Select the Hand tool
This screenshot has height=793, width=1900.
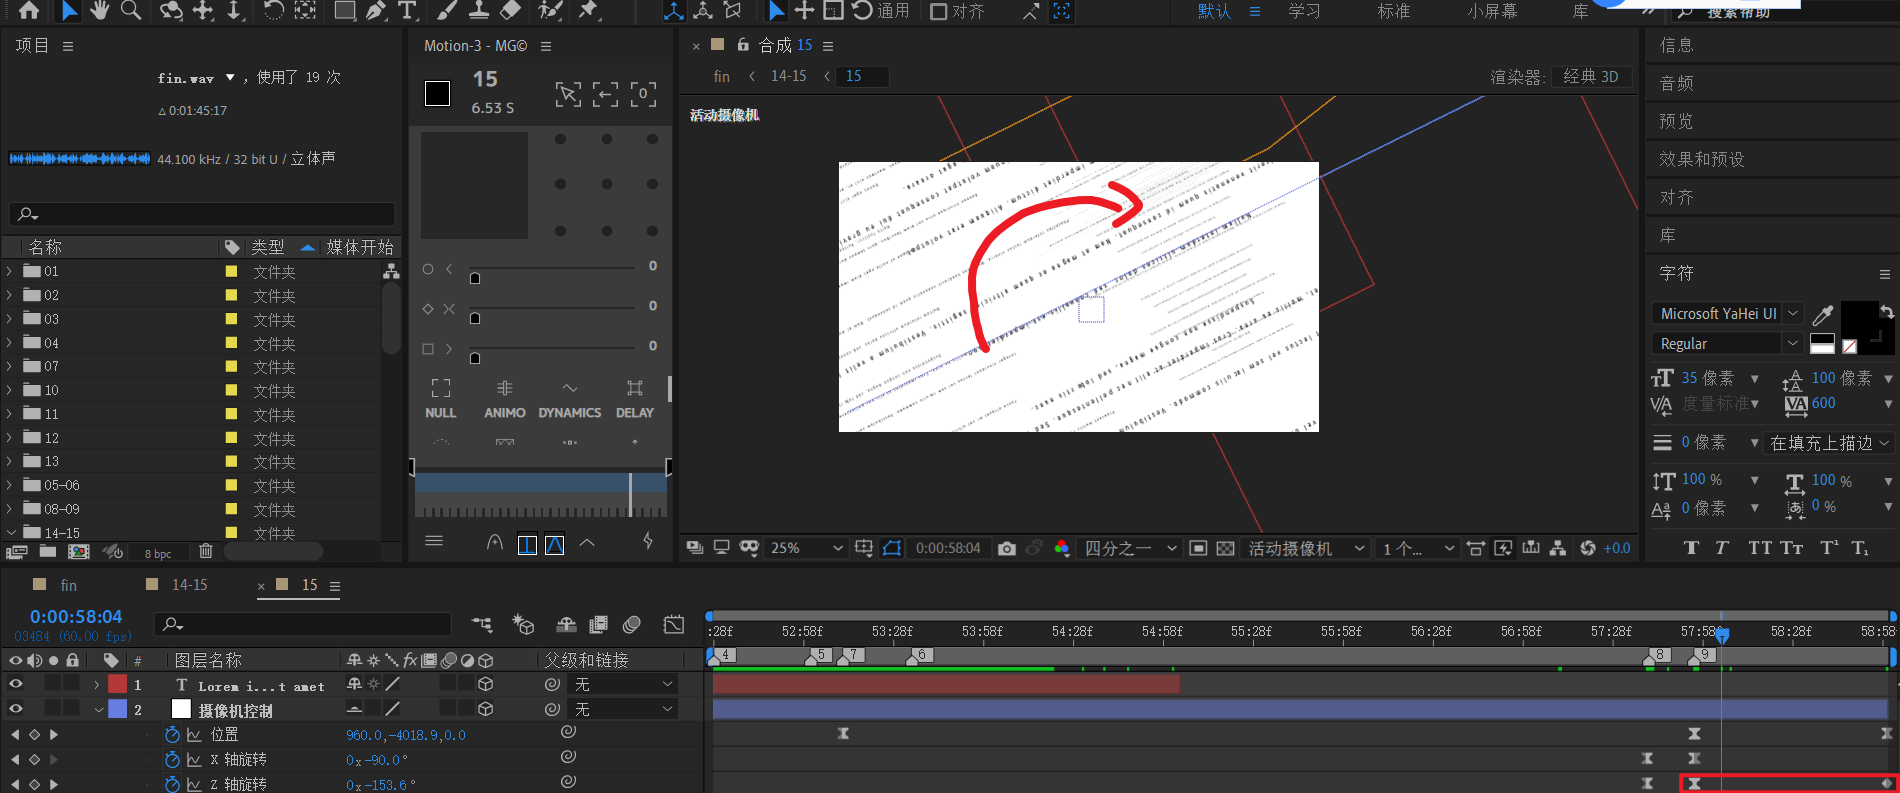click(99, 10)
